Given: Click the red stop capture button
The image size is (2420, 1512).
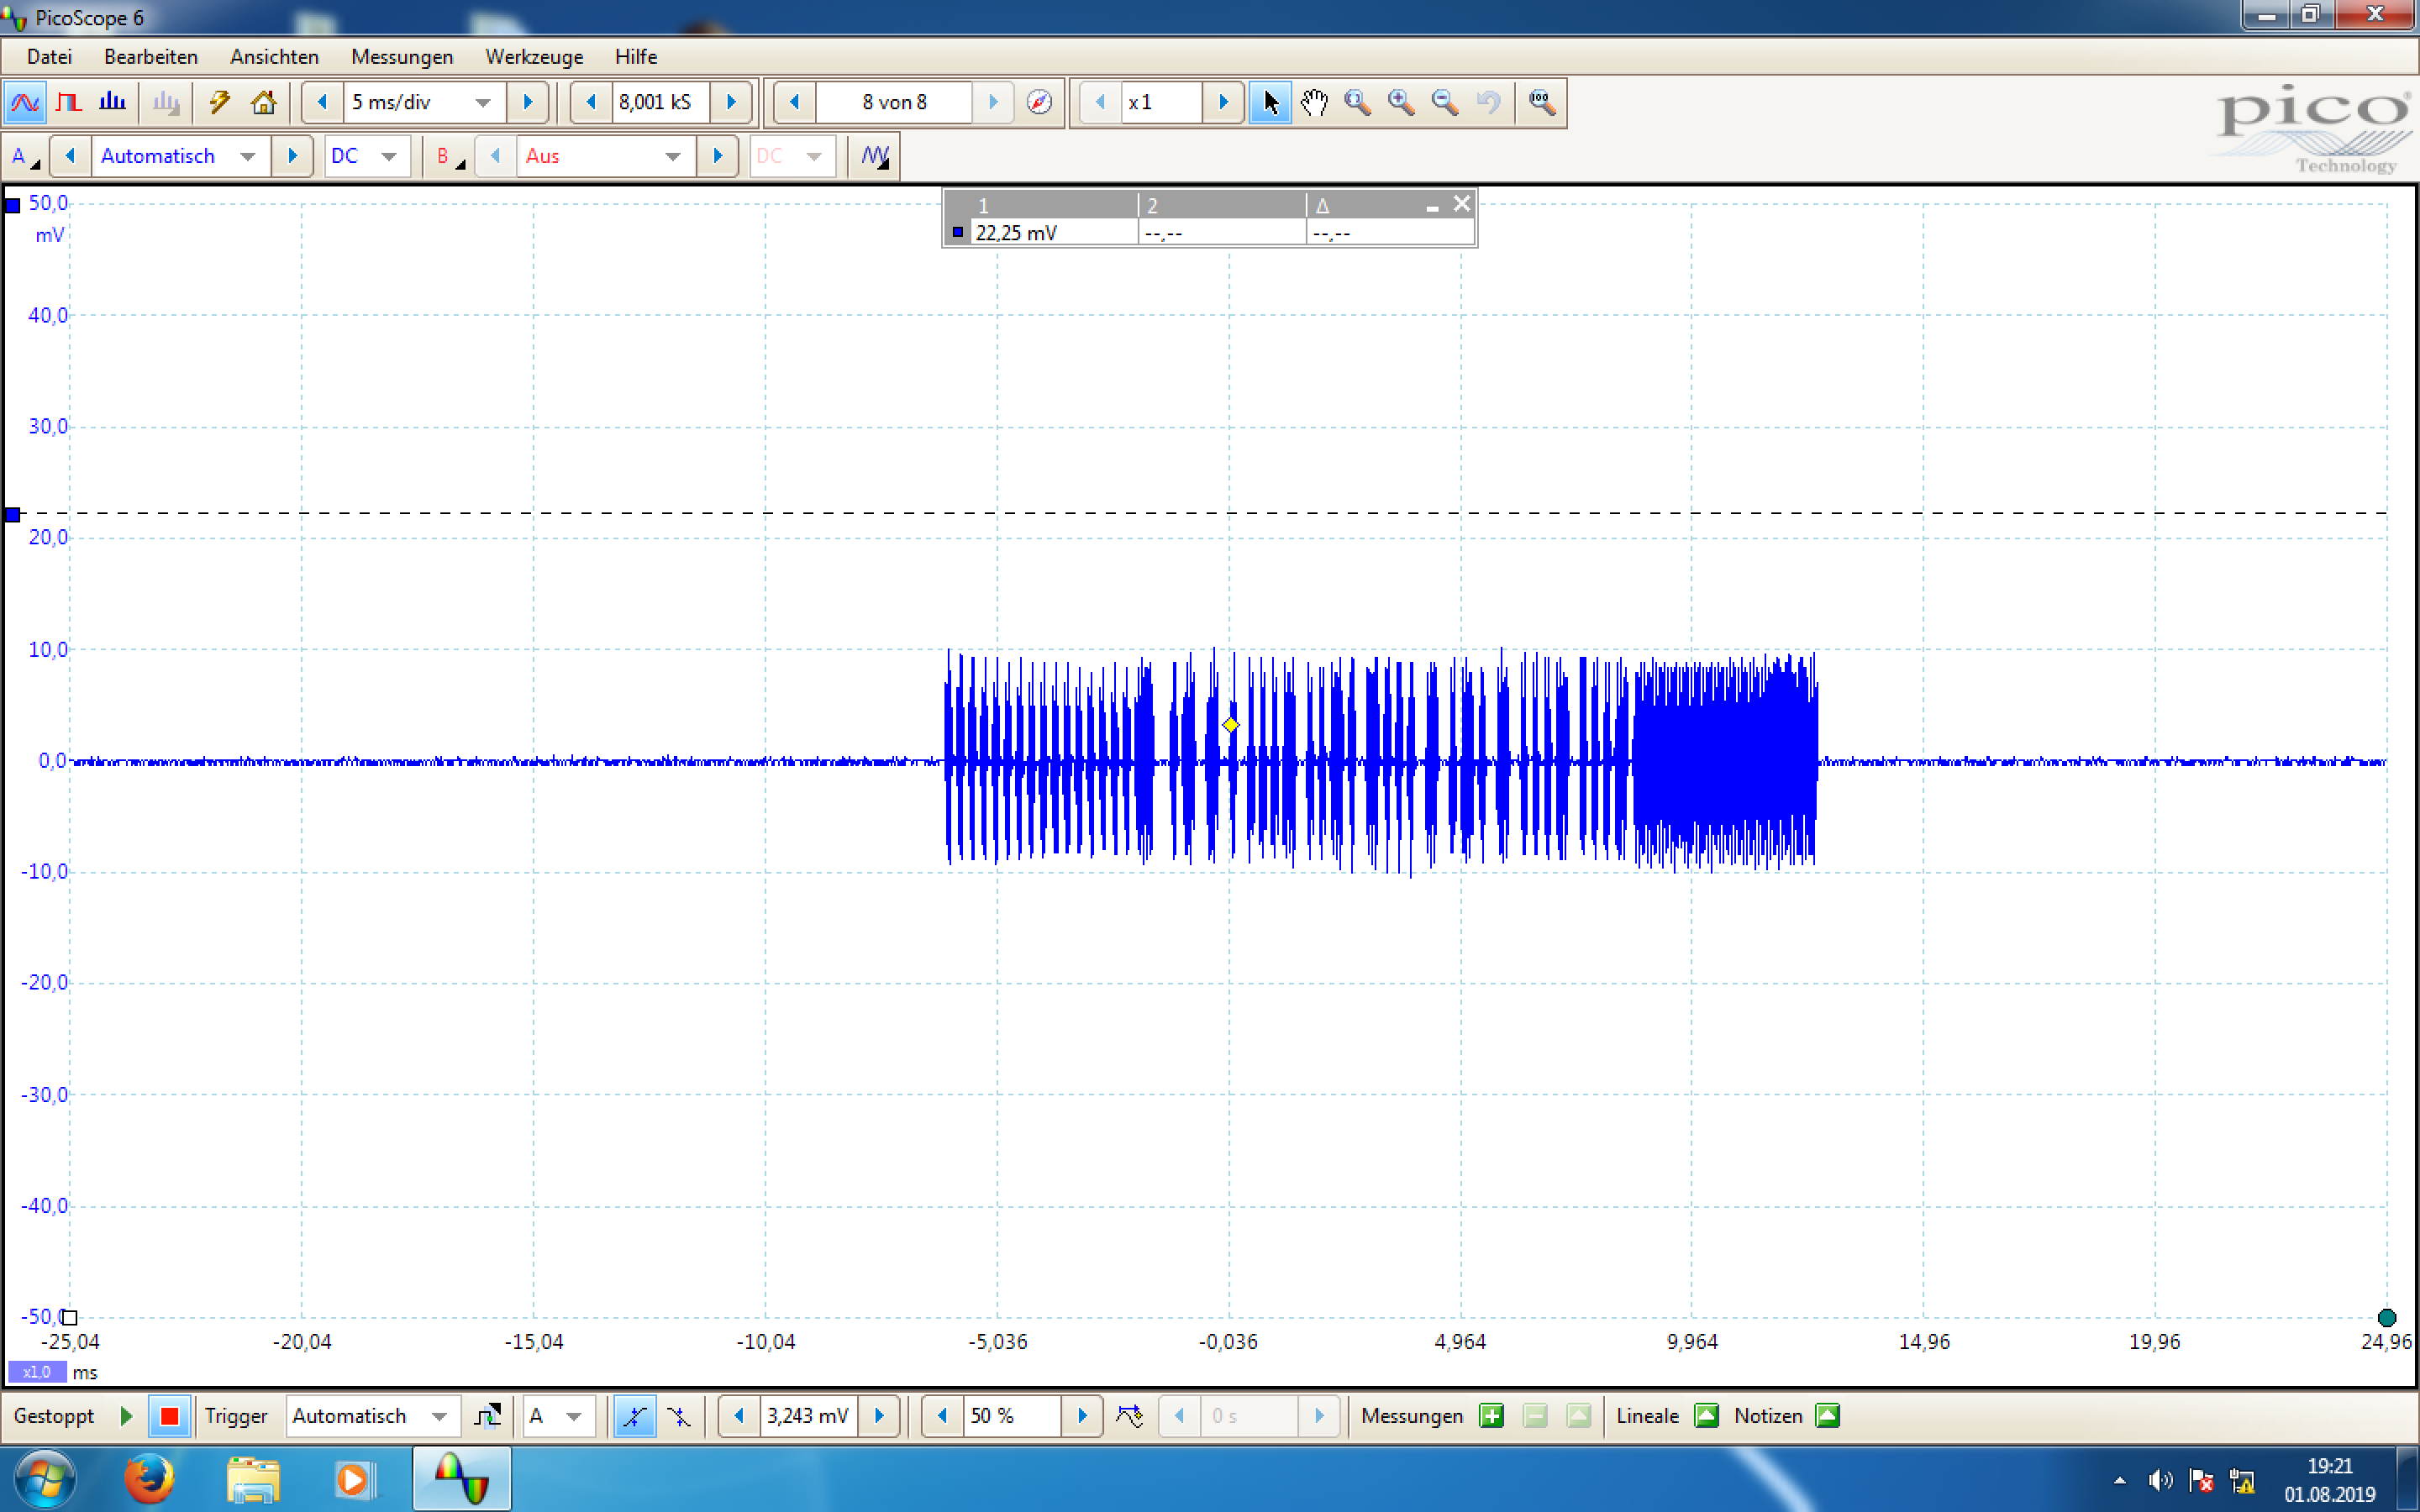Looking at the screenshot, I should pyautogui.click(x=169, y=1416).
